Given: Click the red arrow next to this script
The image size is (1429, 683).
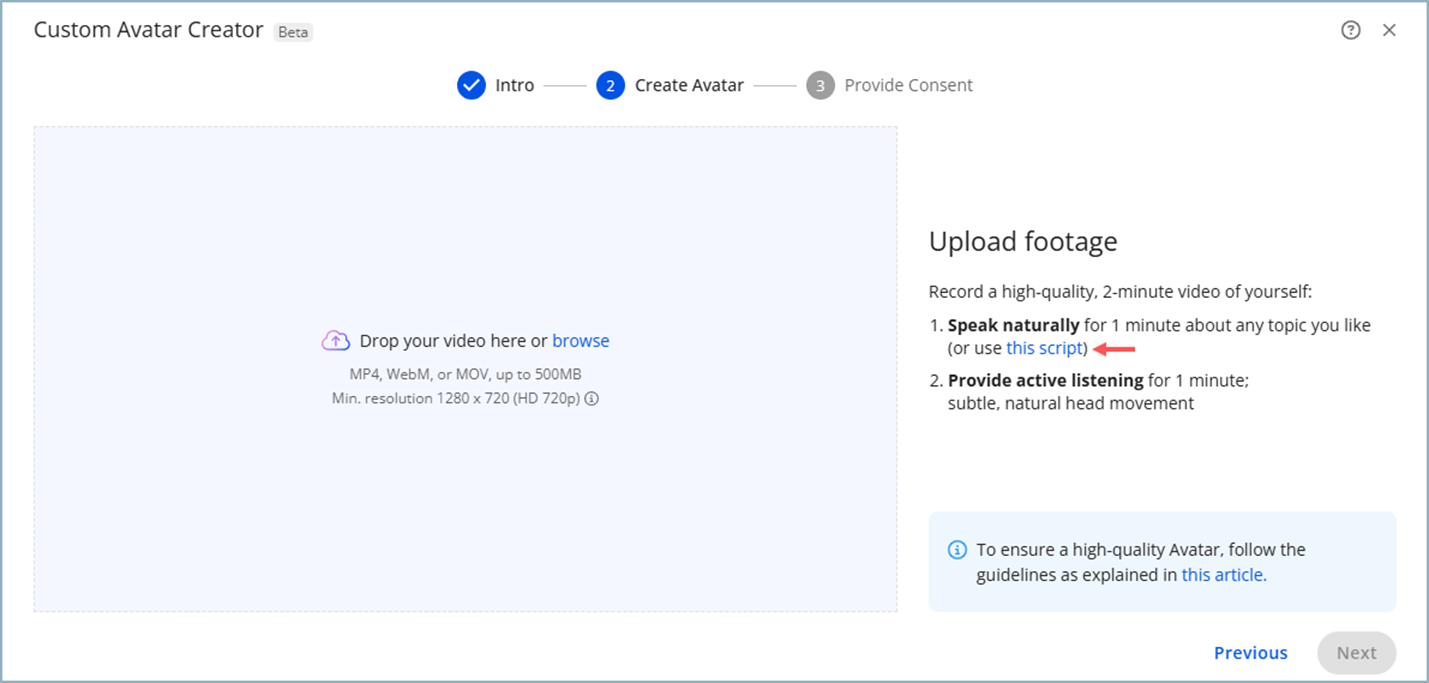Looking at the screenshot, I should point(1115,349).
